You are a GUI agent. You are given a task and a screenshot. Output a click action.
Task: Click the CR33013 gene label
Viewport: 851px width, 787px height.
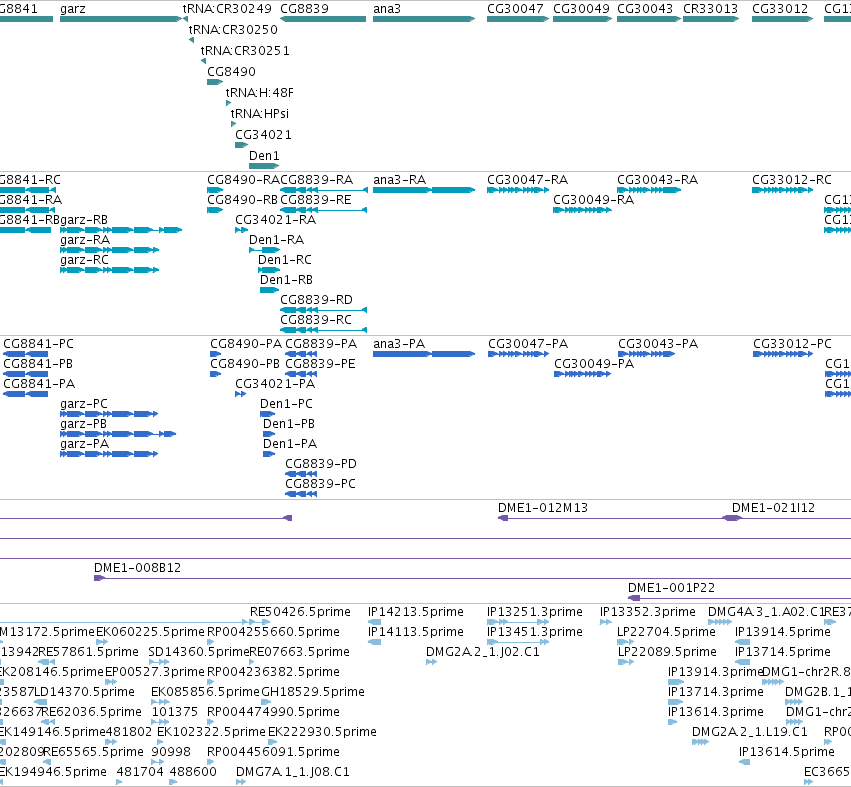[710, 9]
